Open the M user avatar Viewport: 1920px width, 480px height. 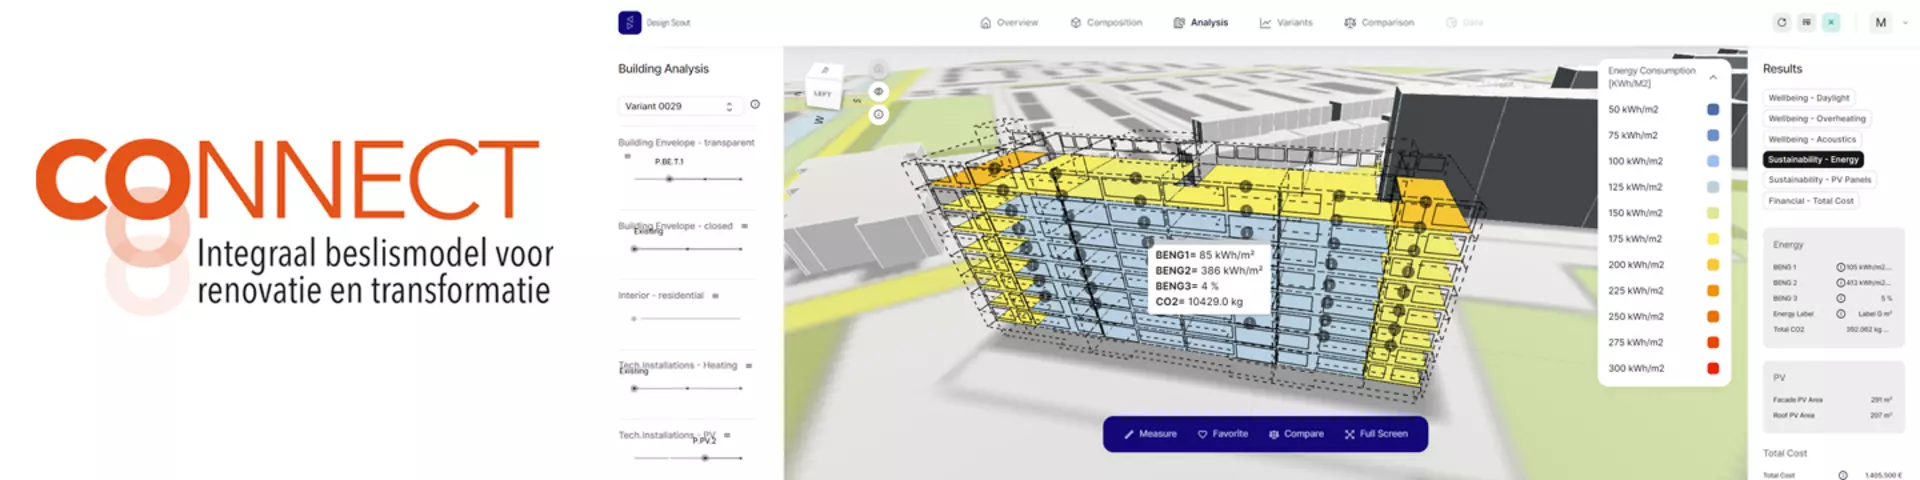coord(1881,22)
